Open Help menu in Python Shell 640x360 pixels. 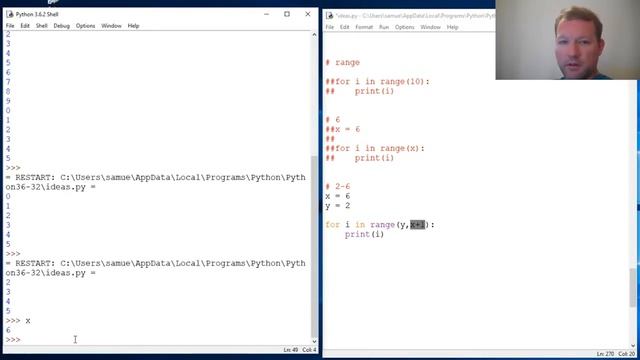(x=133, y=26)
